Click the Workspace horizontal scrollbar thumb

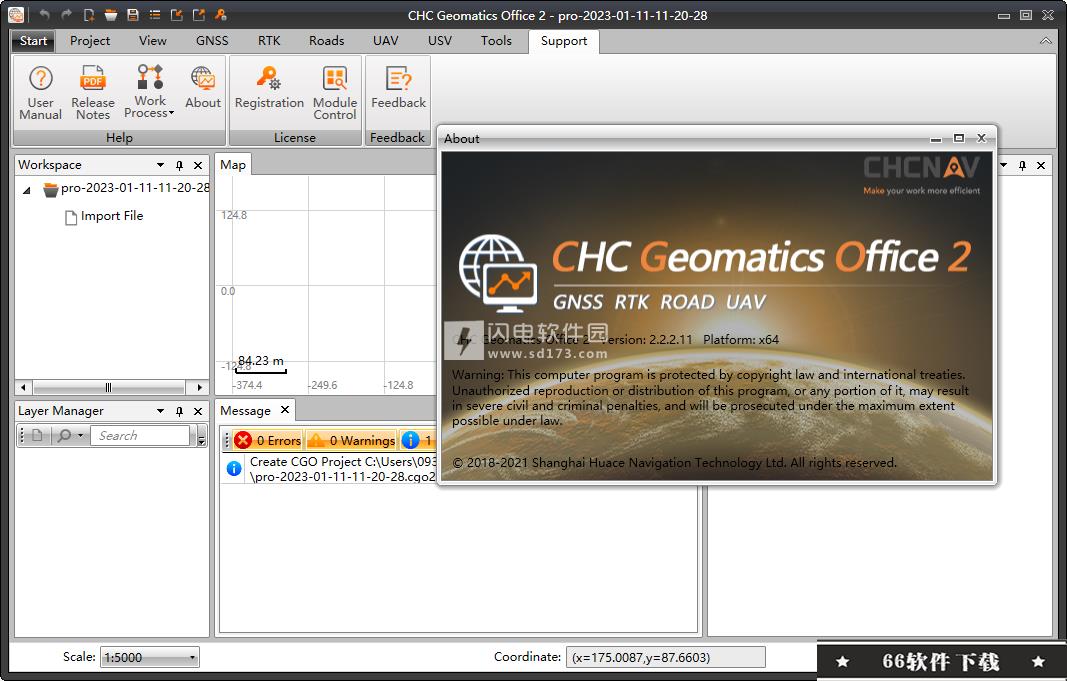point(108,388)
